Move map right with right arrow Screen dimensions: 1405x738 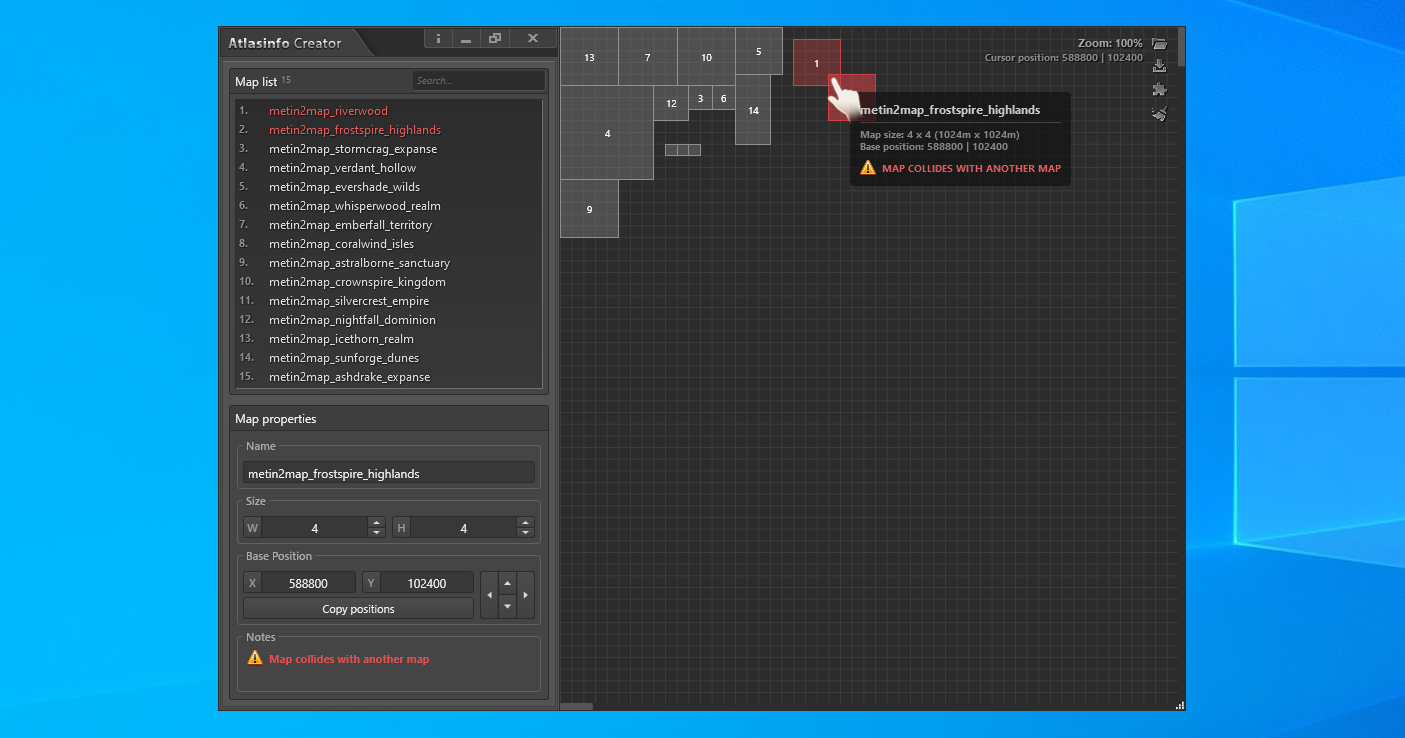click(x=526, y=595)
